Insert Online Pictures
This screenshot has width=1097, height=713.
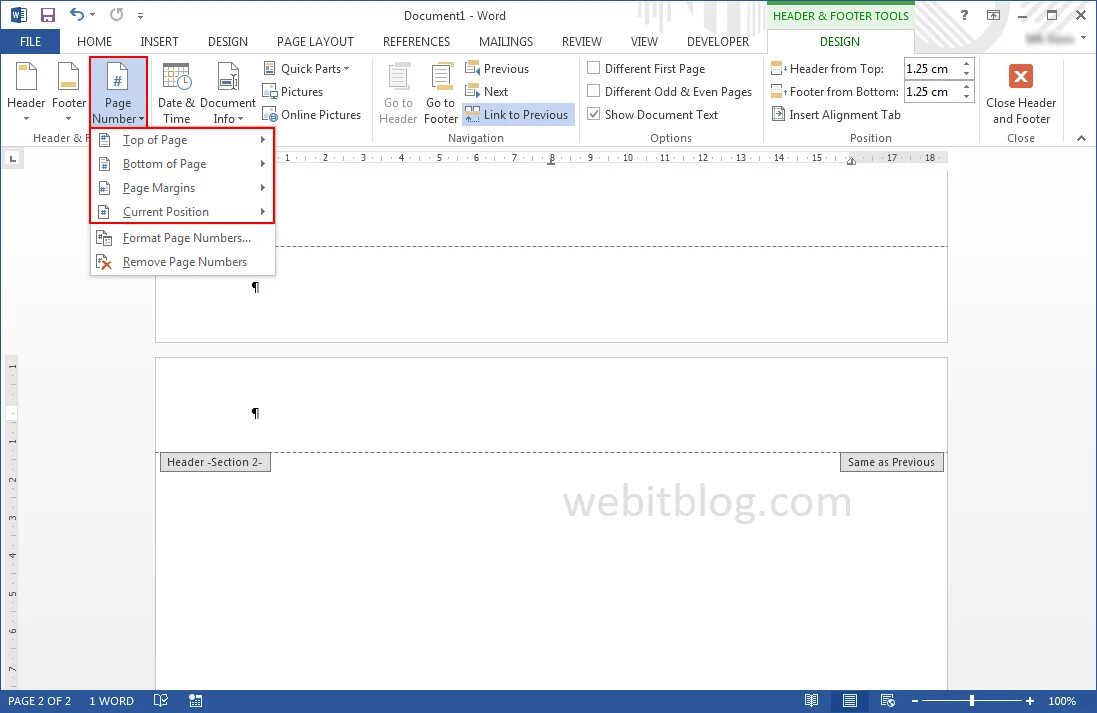coord(313,114)
